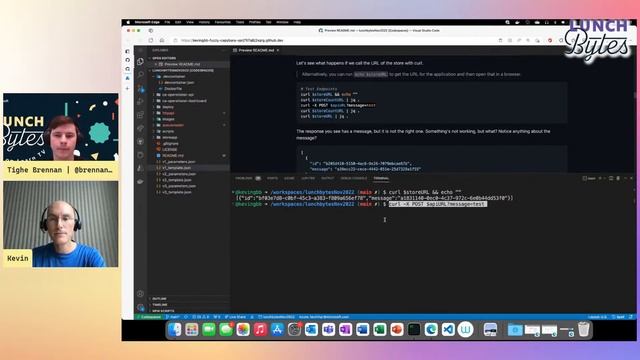The image size is (640, 360).
Task: Click the main branch in the status bar
Action: [174, 317]
